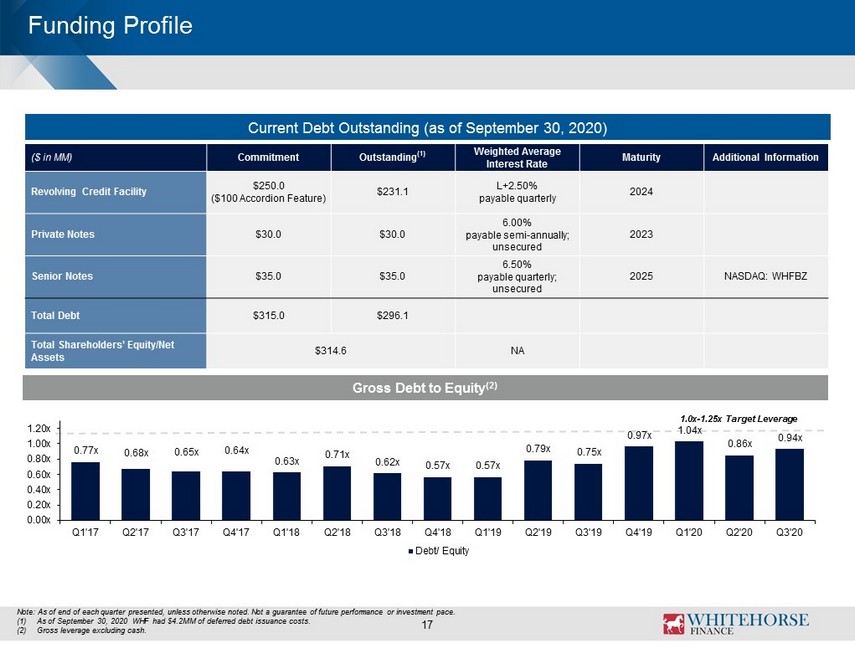Click the WhiteHorse Finance horse logo icon

[x=673, y=624]
